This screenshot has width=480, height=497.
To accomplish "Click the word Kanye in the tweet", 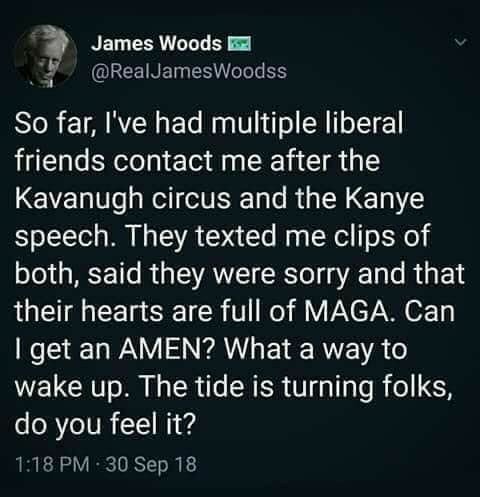I will click(384, 198).
